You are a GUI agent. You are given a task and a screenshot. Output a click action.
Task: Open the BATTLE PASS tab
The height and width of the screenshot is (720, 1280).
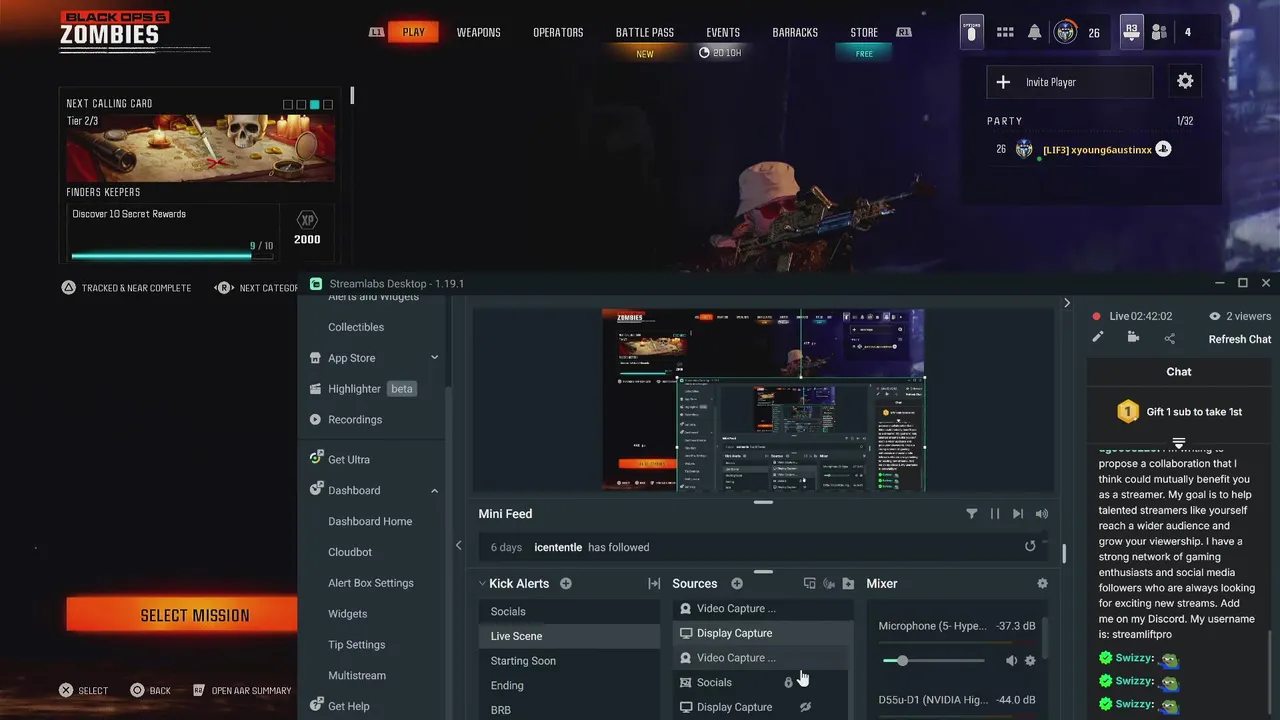point(644,32)
